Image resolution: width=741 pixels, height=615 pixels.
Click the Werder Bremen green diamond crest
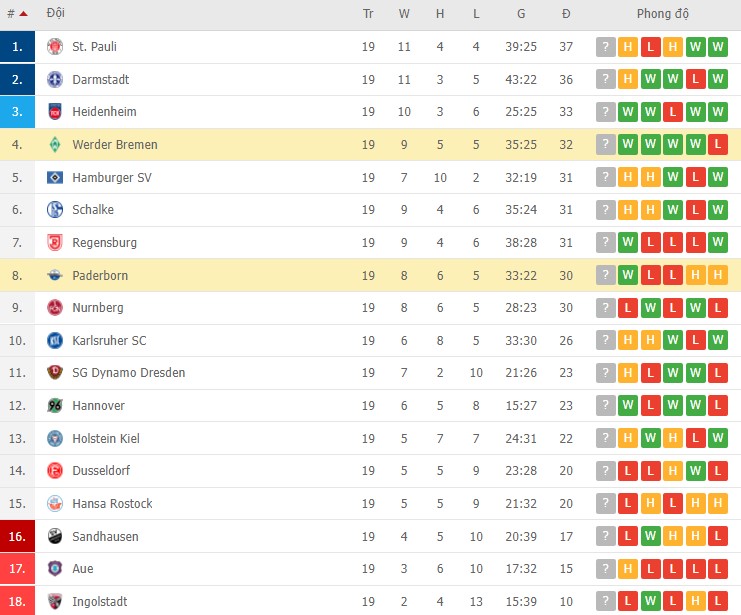click(55, 145)
